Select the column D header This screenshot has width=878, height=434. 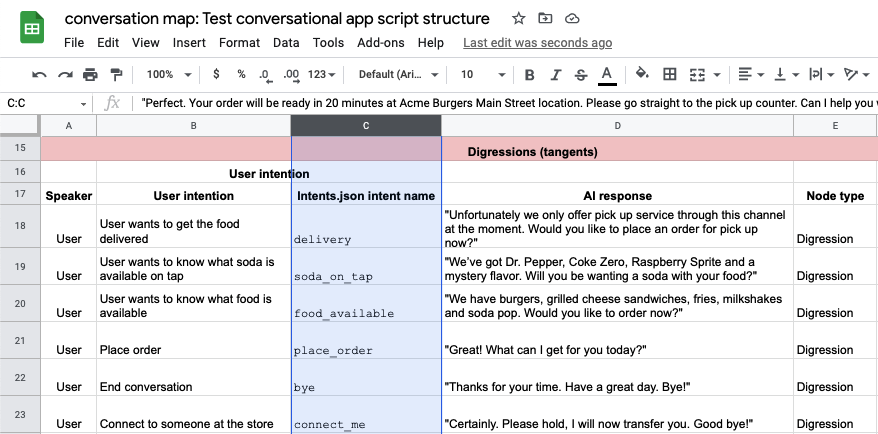pyautogui.click(x=617, y=125)
